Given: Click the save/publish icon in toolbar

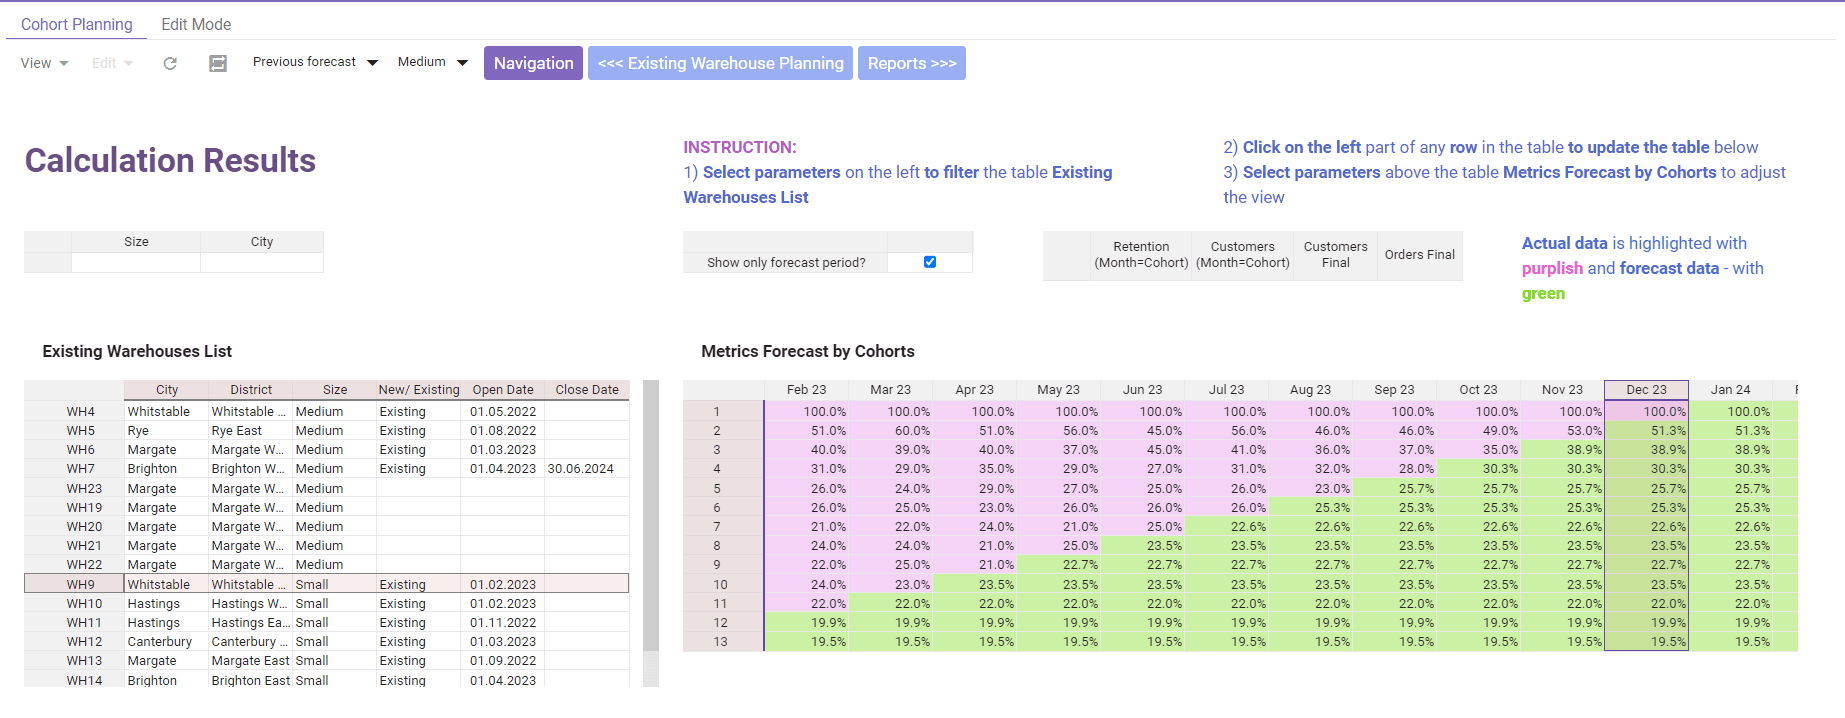Looking at the screenshot, I should [218, 63].
